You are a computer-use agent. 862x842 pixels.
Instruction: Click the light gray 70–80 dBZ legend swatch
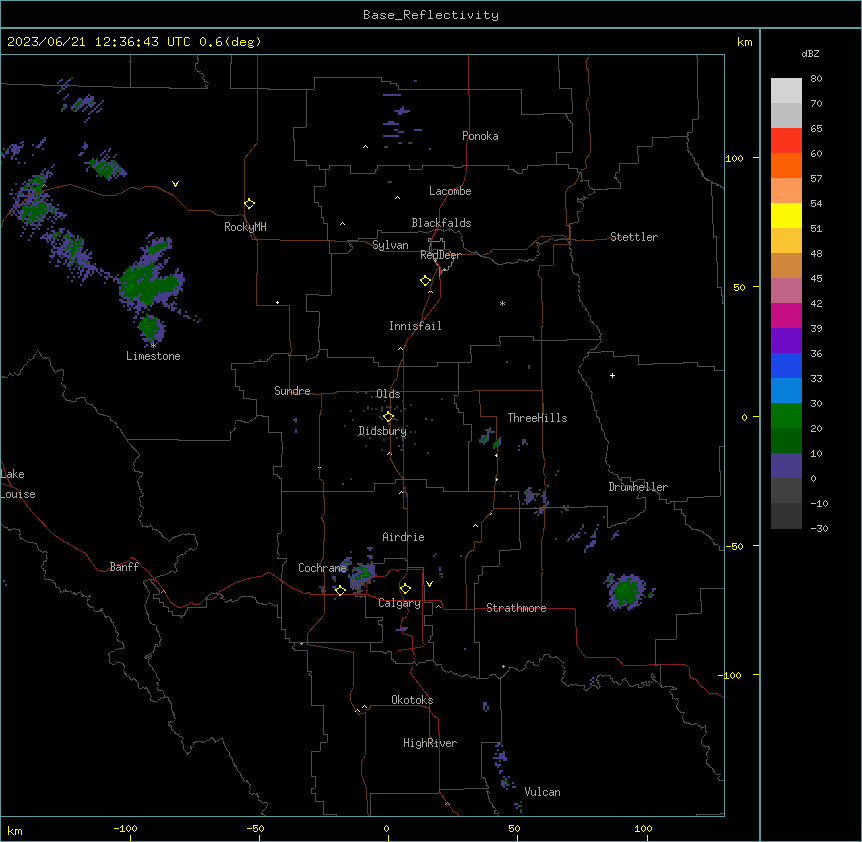tap(786, 90)
